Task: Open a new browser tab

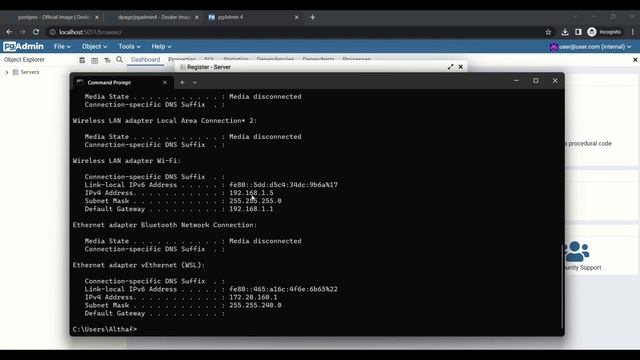Action: click(x=313, y=17)
